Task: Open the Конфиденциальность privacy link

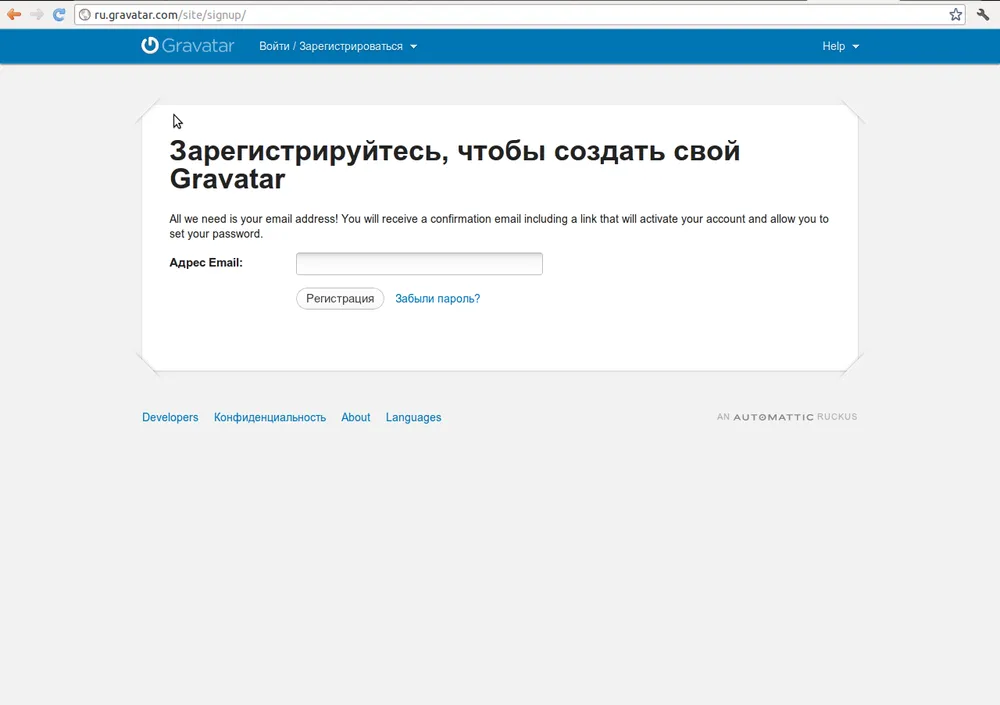Action: tap(270, 418)
